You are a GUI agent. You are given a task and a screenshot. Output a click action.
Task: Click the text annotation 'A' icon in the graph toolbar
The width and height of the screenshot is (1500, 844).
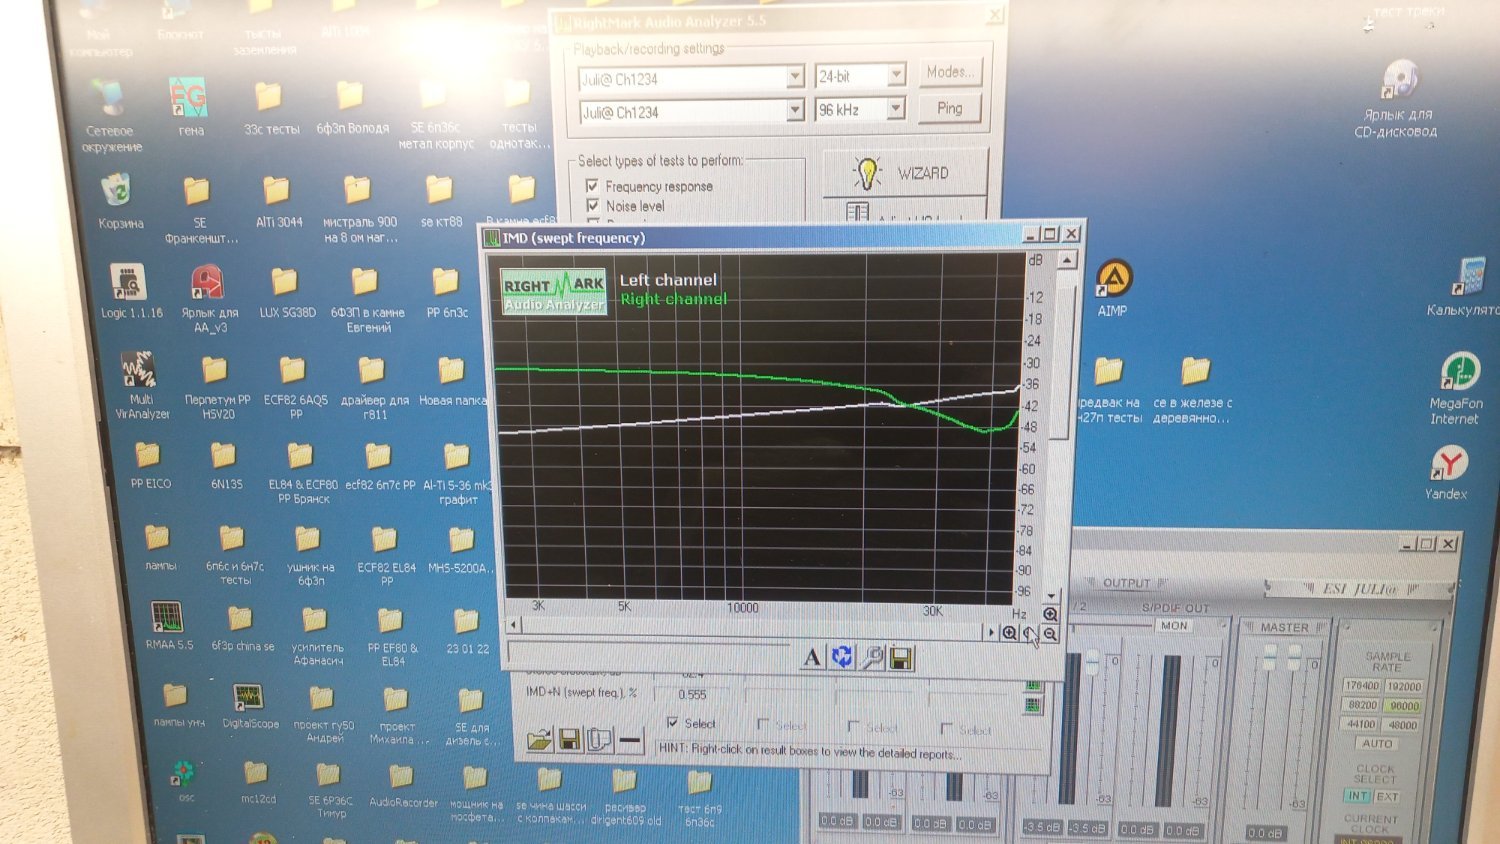coord(812,657)
